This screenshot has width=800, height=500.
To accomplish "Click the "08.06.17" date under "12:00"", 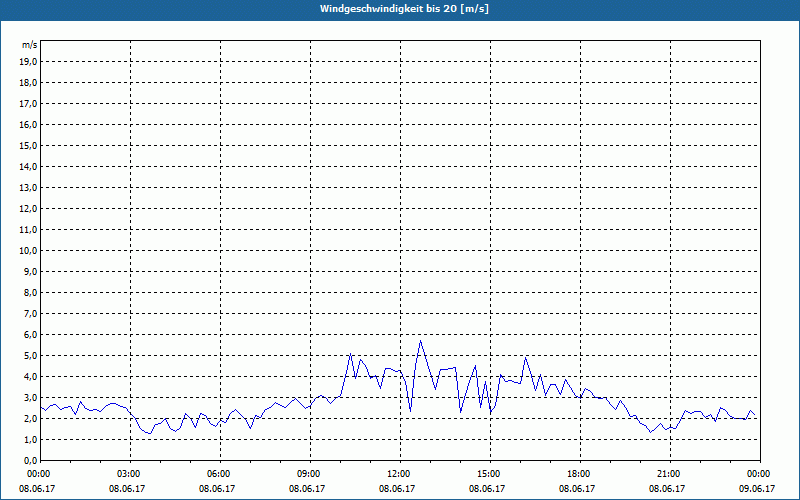I will click(x=397, y=488).
